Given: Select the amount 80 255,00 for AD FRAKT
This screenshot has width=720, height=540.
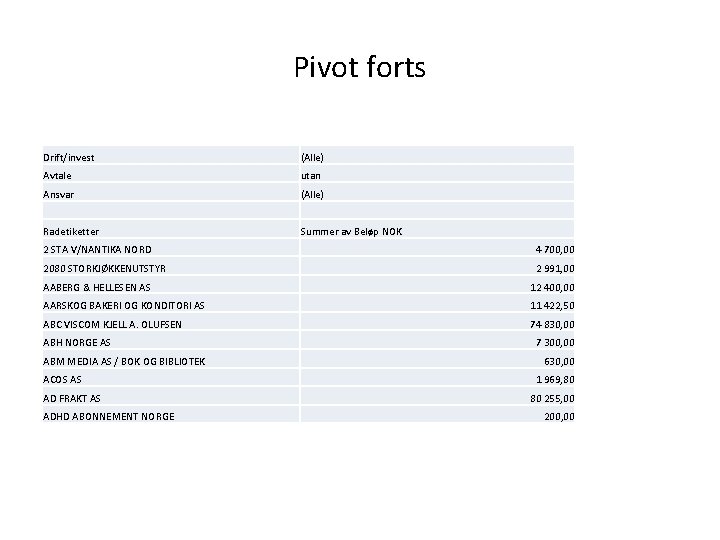Looking at the screenshot, I should click(551, 398).
